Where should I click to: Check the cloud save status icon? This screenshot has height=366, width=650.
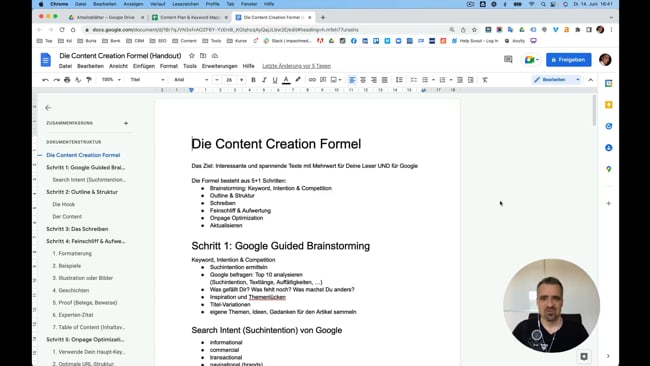pyautogui.click(x=215, y=56)
